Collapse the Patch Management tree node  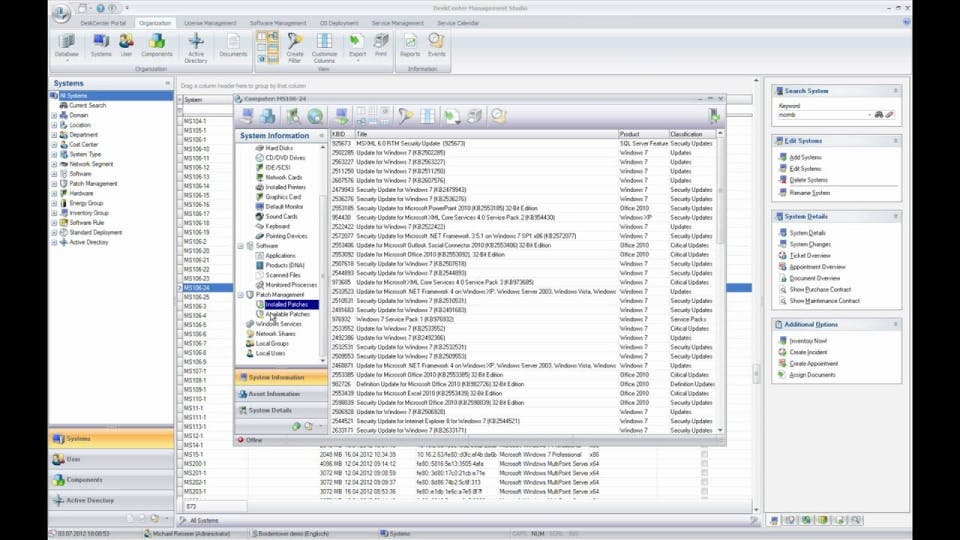241,295
